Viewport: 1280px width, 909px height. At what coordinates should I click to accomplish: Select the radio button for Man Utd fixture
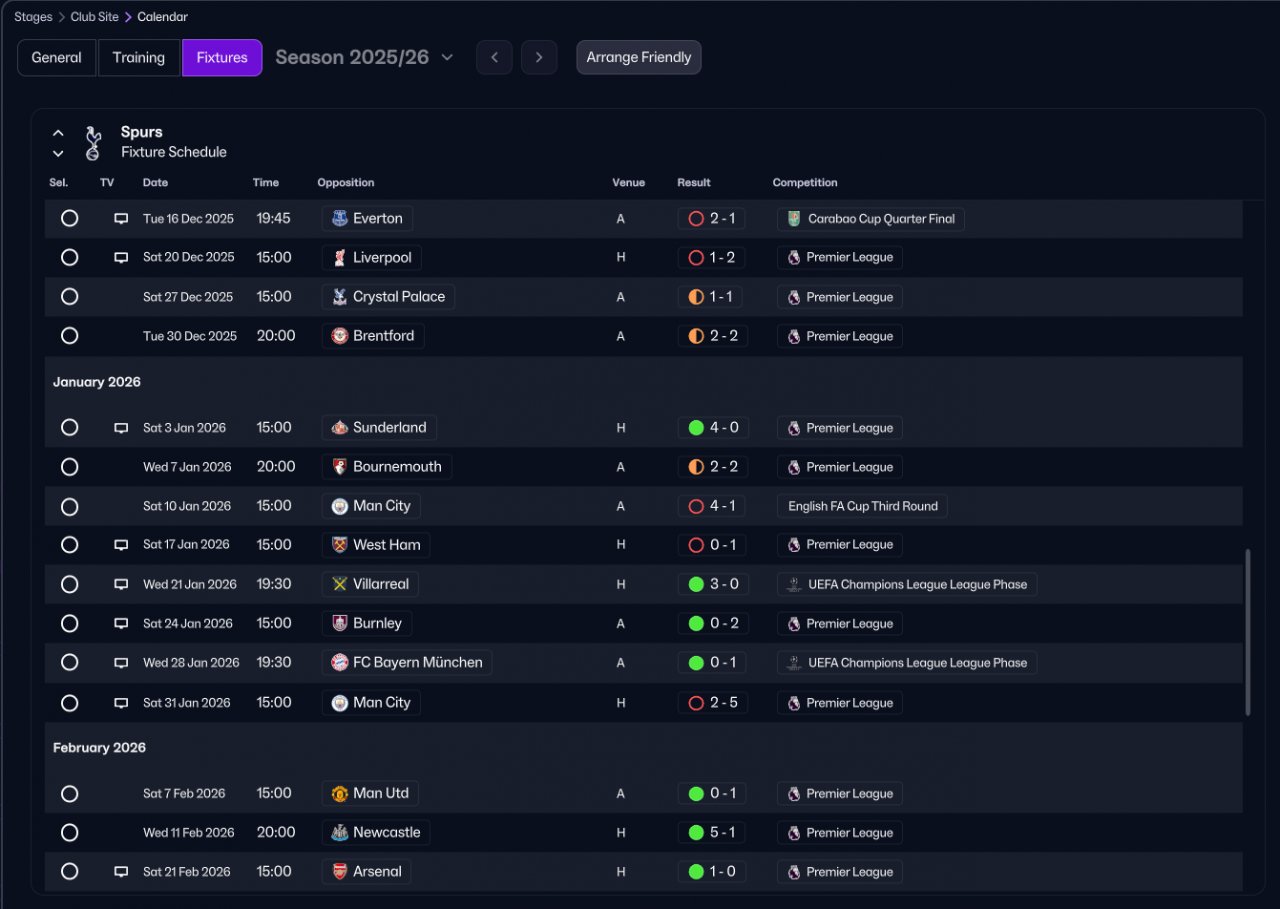(x=69, y=794)
